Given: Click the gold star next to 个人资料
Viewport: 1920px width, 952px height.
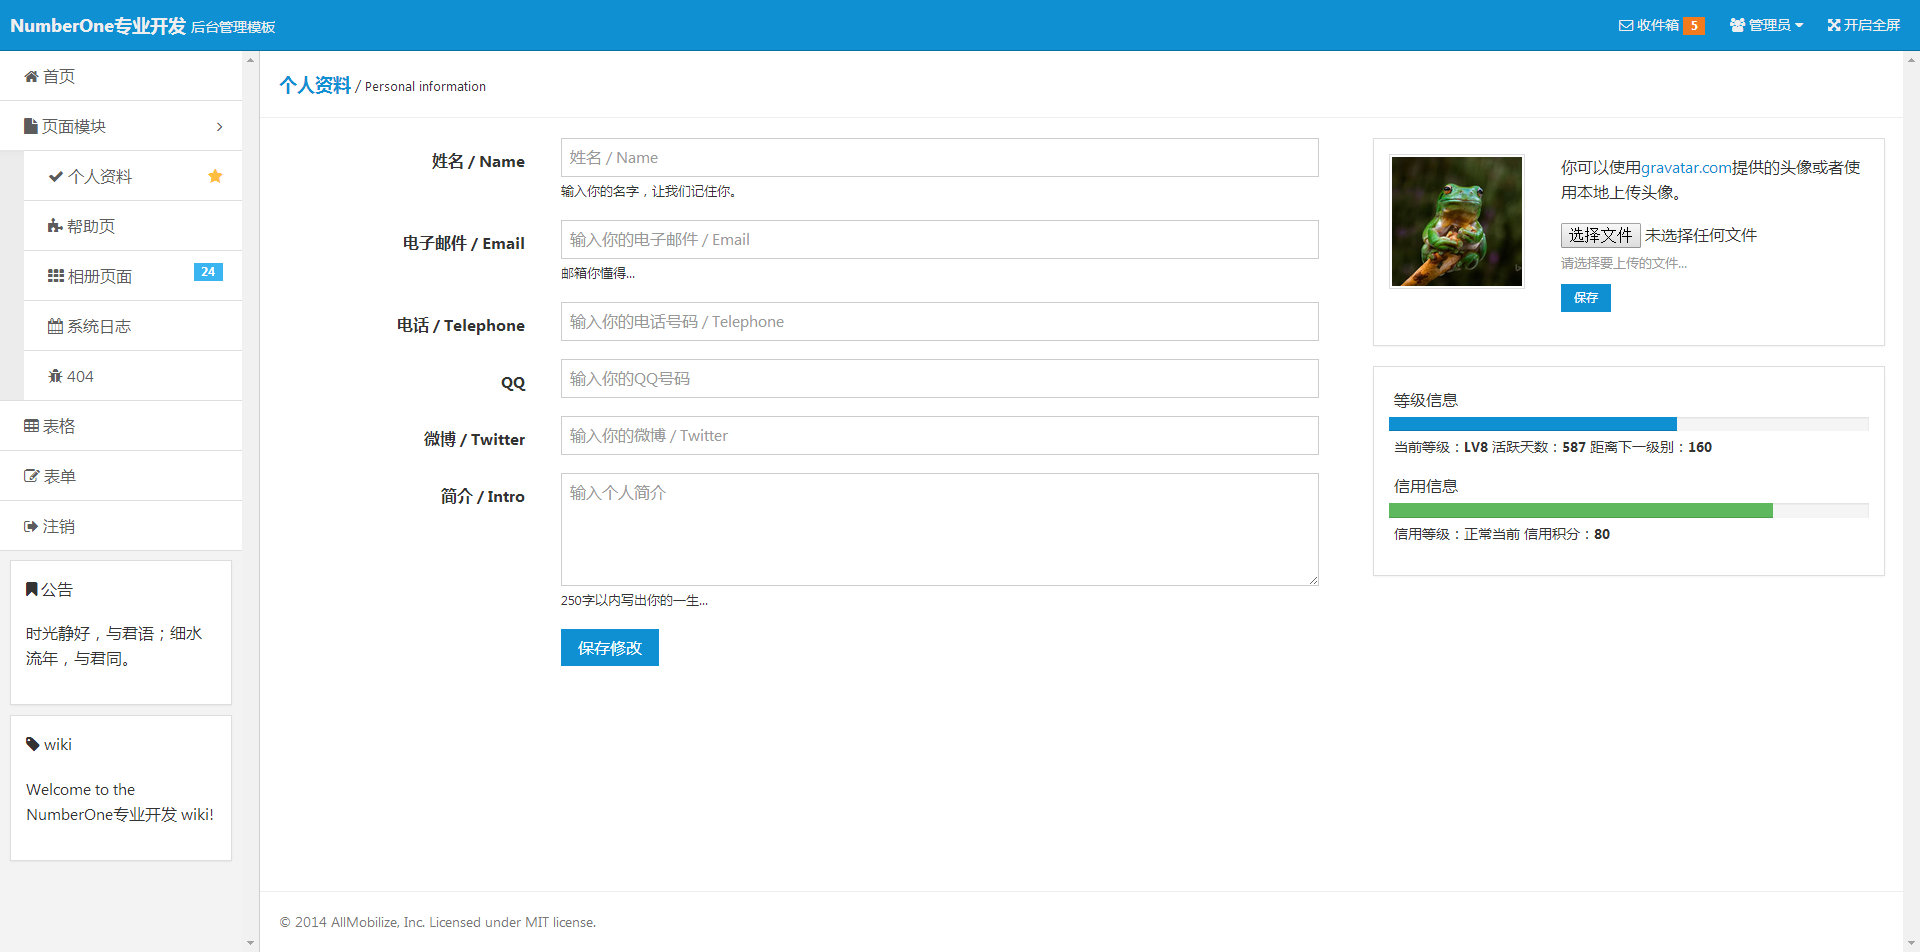Looking at the screenshot, I should click(x=215, y=176).
